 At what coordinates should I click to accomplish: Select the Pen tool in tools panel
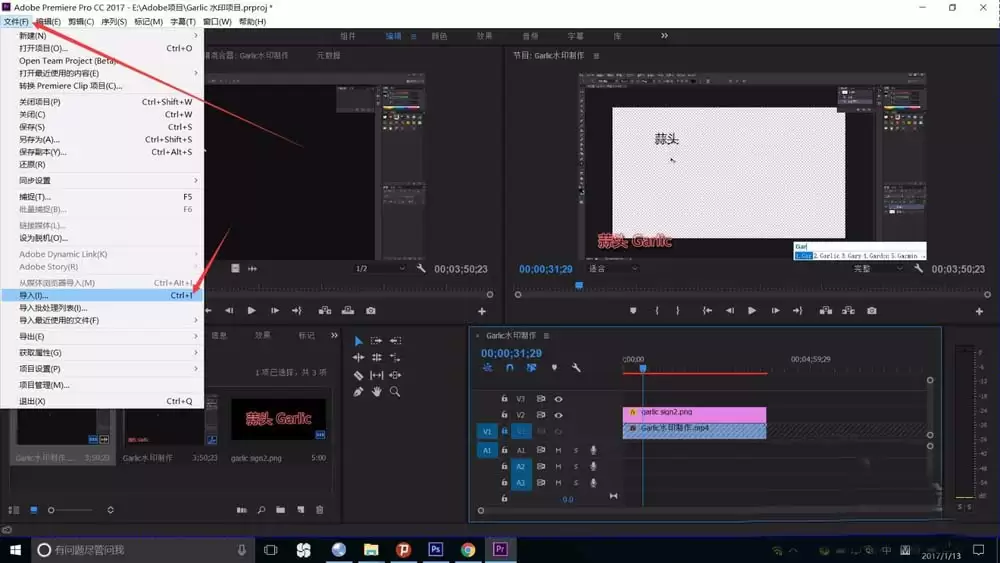[x=358, y=392]
